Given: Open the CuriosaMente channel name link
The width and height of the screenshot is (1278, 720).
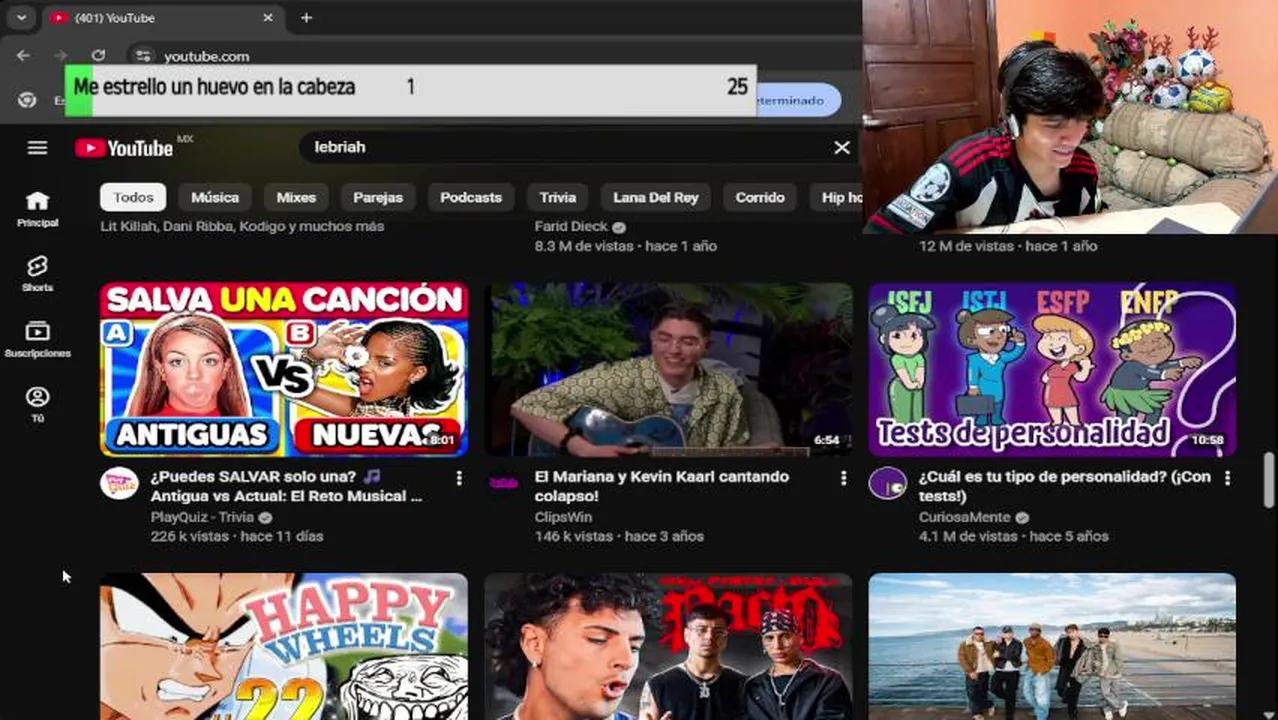Looking at the screenshot, I should tap(965, 517).
